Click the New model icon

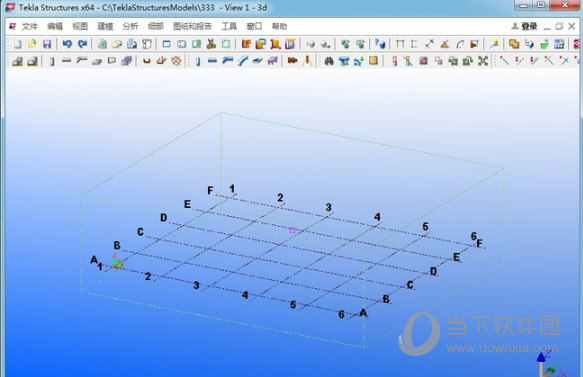point(17,44)
